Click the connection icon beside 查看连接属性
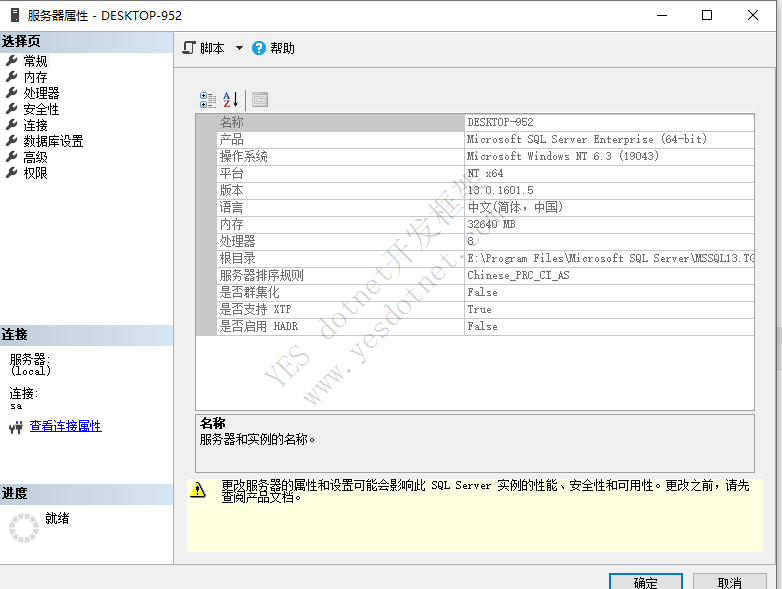Screen dimensions: 782x589 15,427
